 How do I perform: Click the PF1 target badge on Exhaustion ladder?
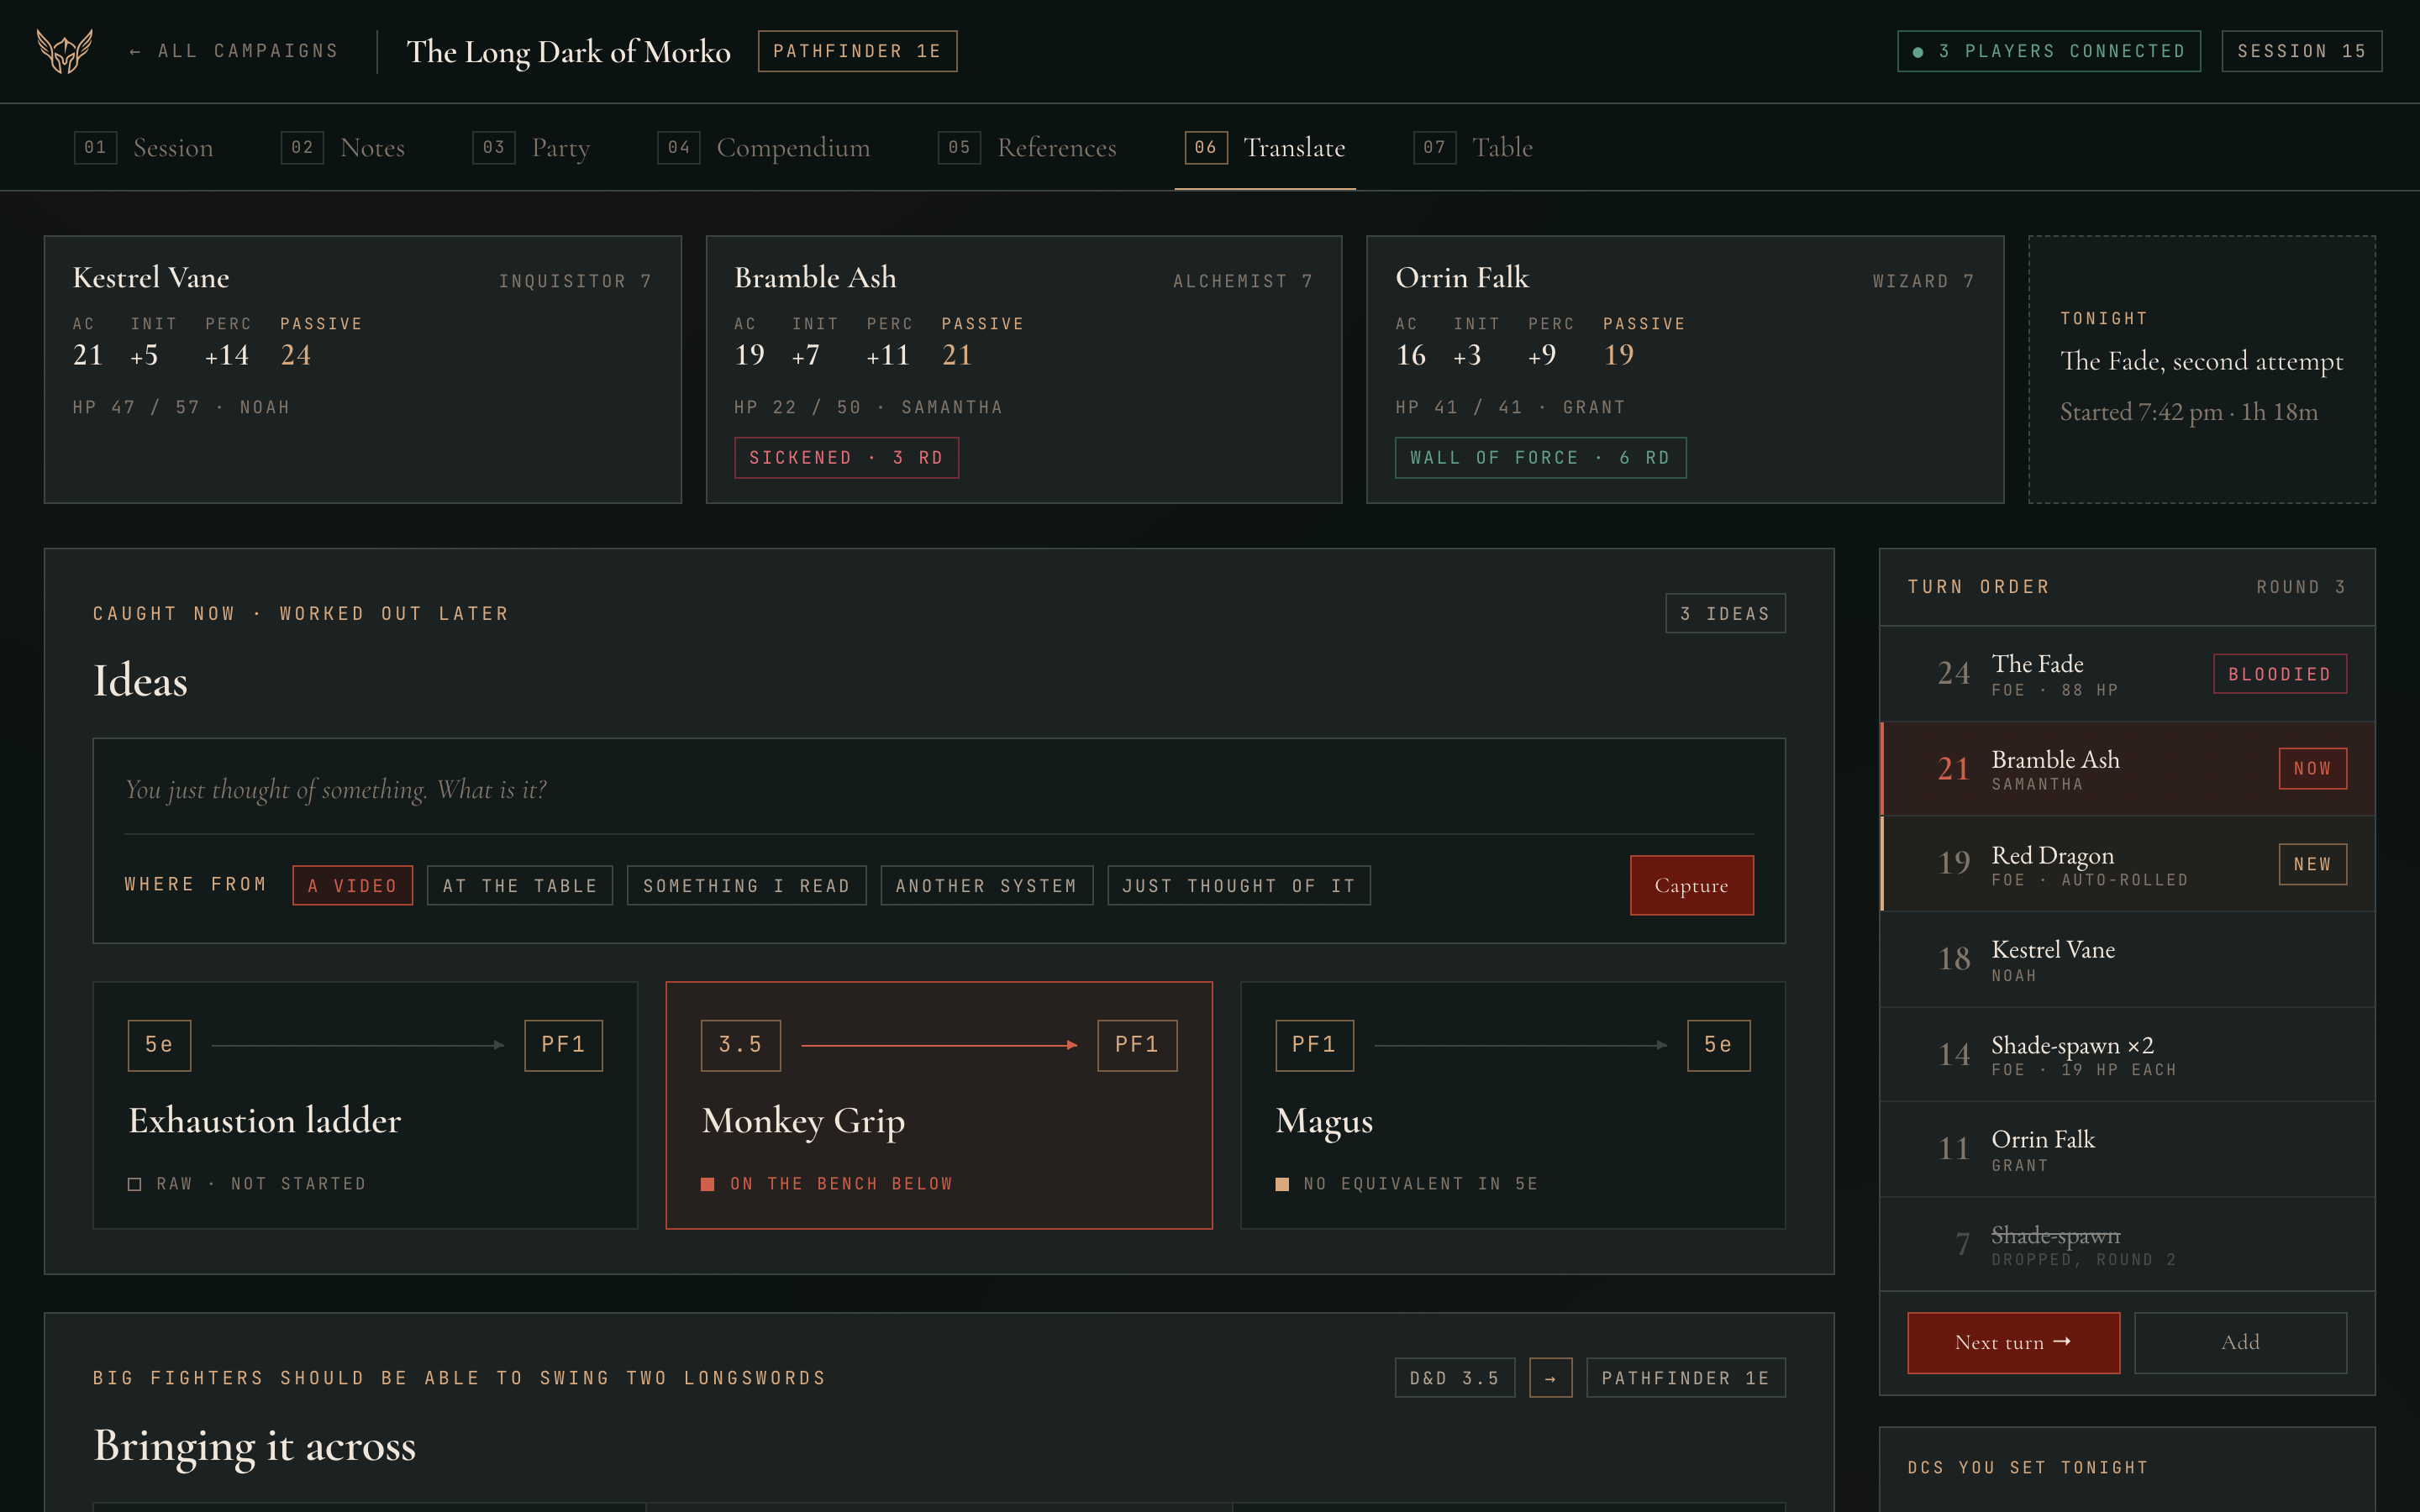click(x=563, y=1045)
